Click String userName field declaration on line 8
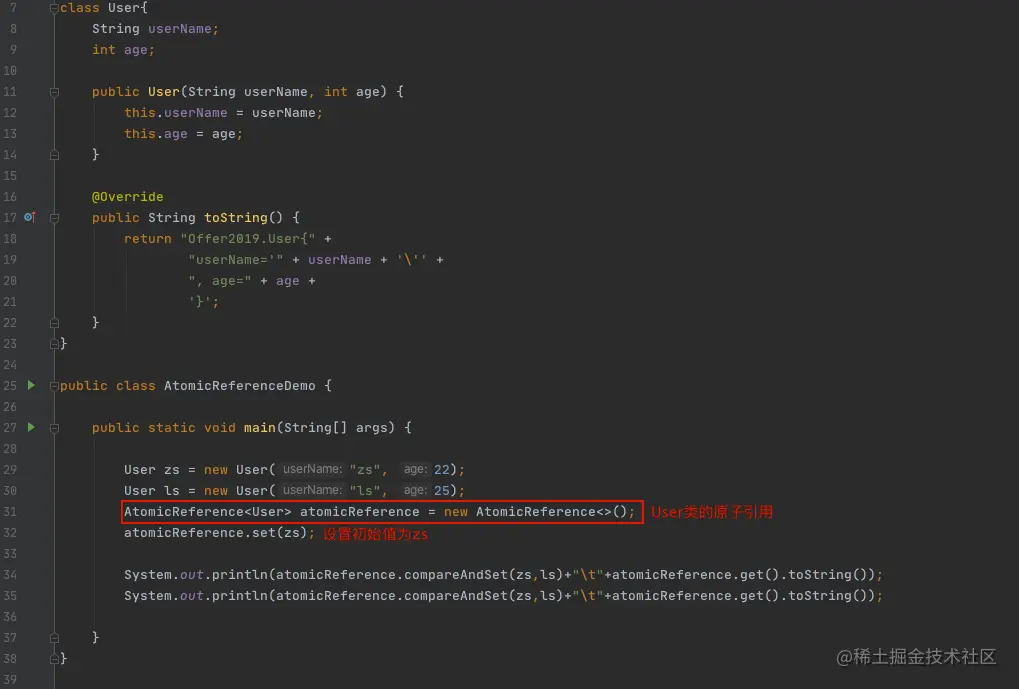 pyautogui.click(x=155, y=29)
